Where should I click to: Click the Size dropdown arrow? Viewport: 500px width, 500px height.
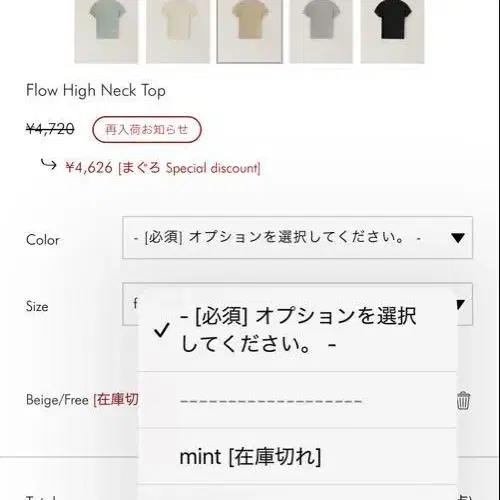(x=461, y=304)
